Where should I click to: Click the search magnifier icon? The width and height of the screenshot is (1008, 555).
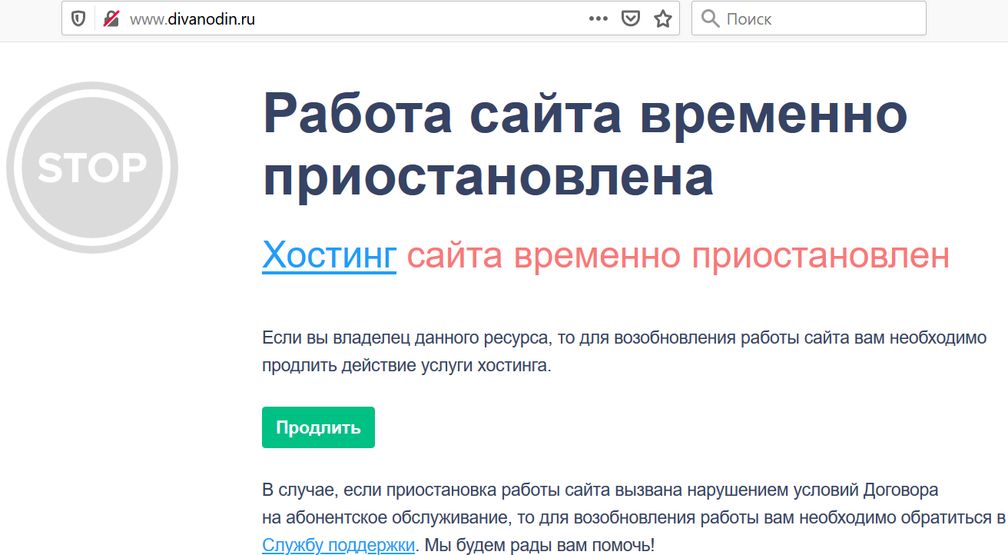coord(710,18)
